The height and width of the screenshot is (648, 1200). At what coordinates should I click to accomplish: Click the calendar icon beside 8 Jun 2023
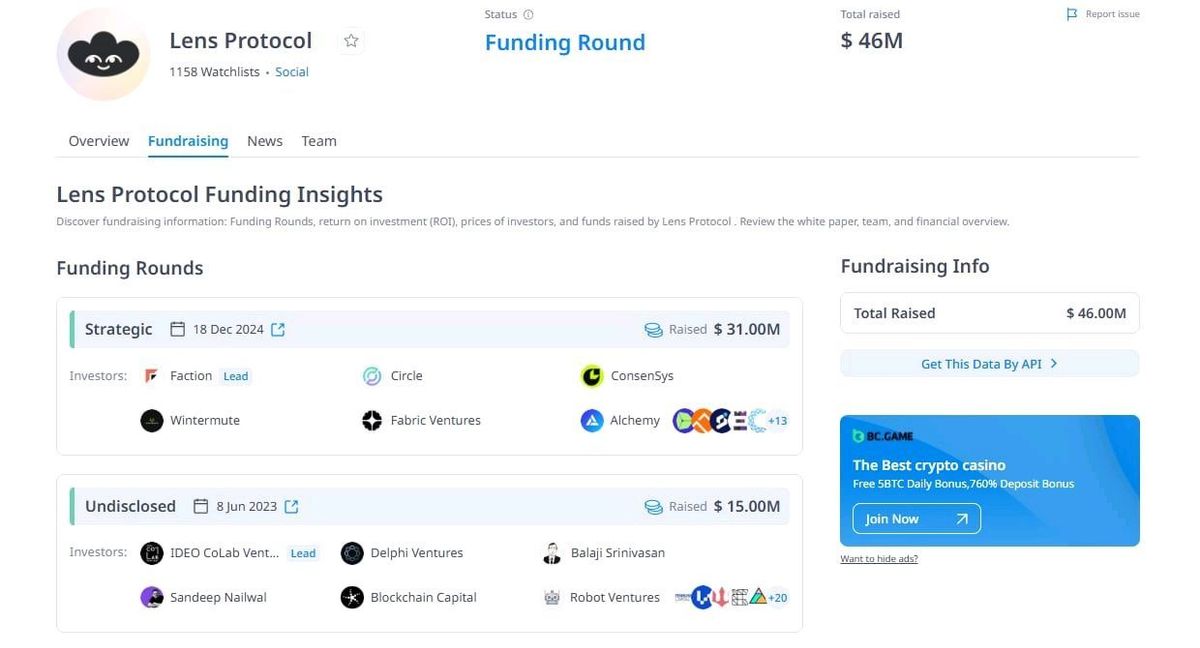tap(201, 506)
